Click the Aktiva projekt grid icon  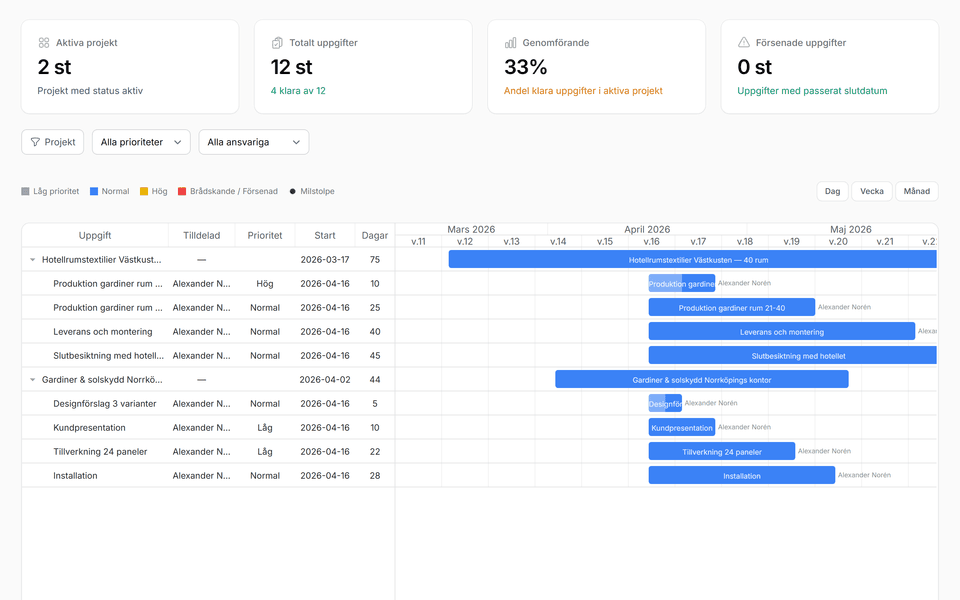point(43,43)
